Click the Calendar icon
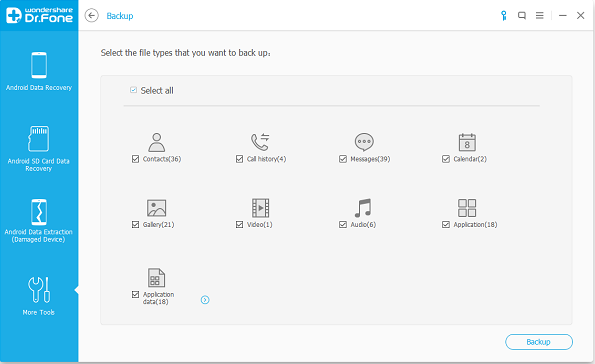Viewport: 595px width, 364px height. tap(467, 142)
